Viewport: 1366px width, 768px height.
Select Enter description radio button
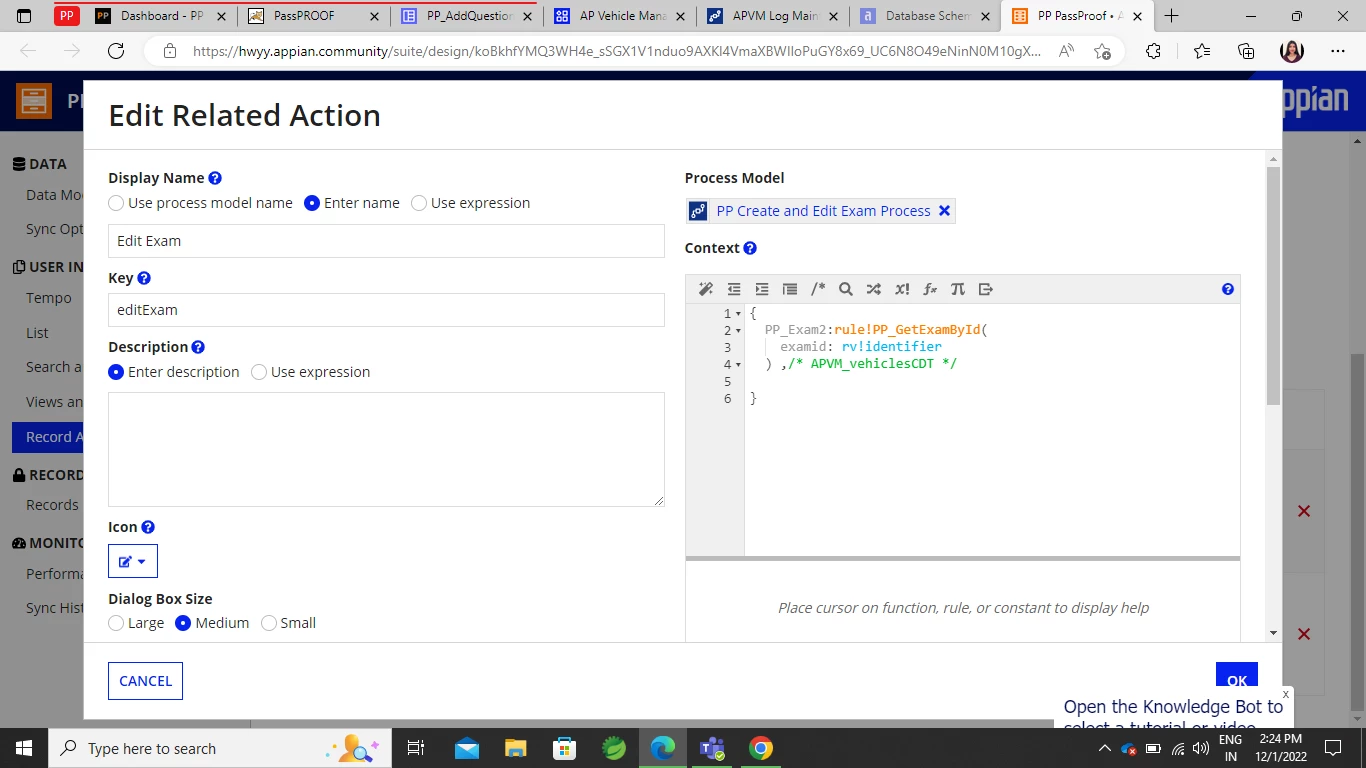tap(116, 372)
